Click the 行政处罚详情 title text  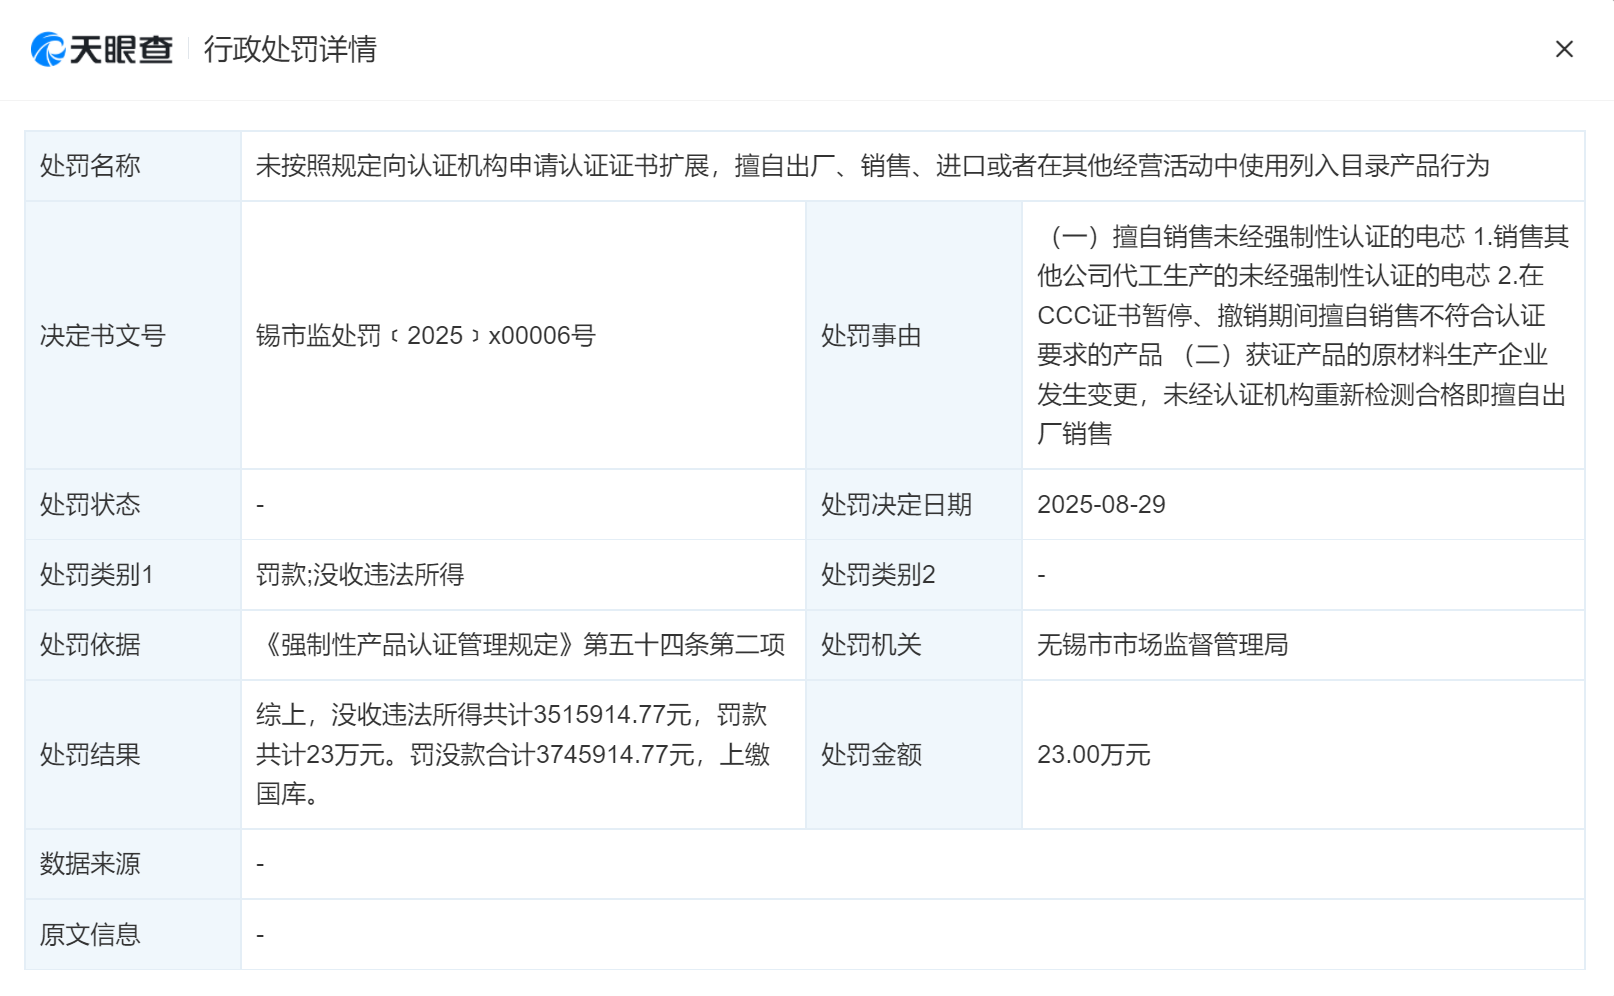click(290, 49)
